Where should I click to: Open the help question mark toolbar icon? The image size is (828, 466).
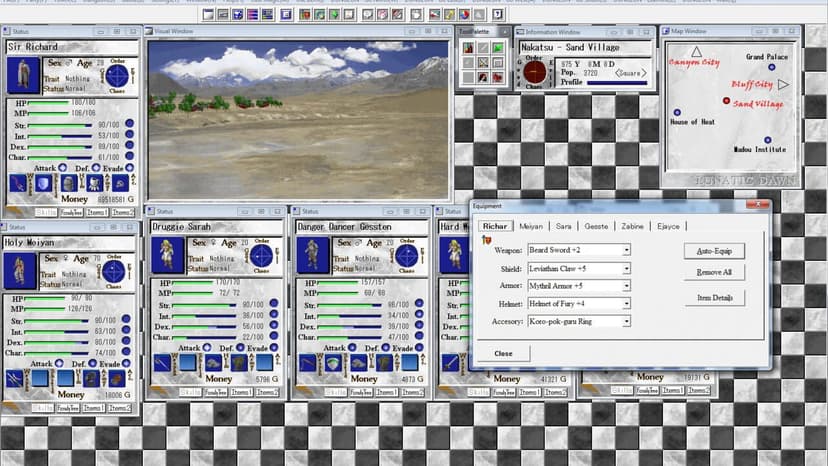pyautogui.click(x=497, y=14)
